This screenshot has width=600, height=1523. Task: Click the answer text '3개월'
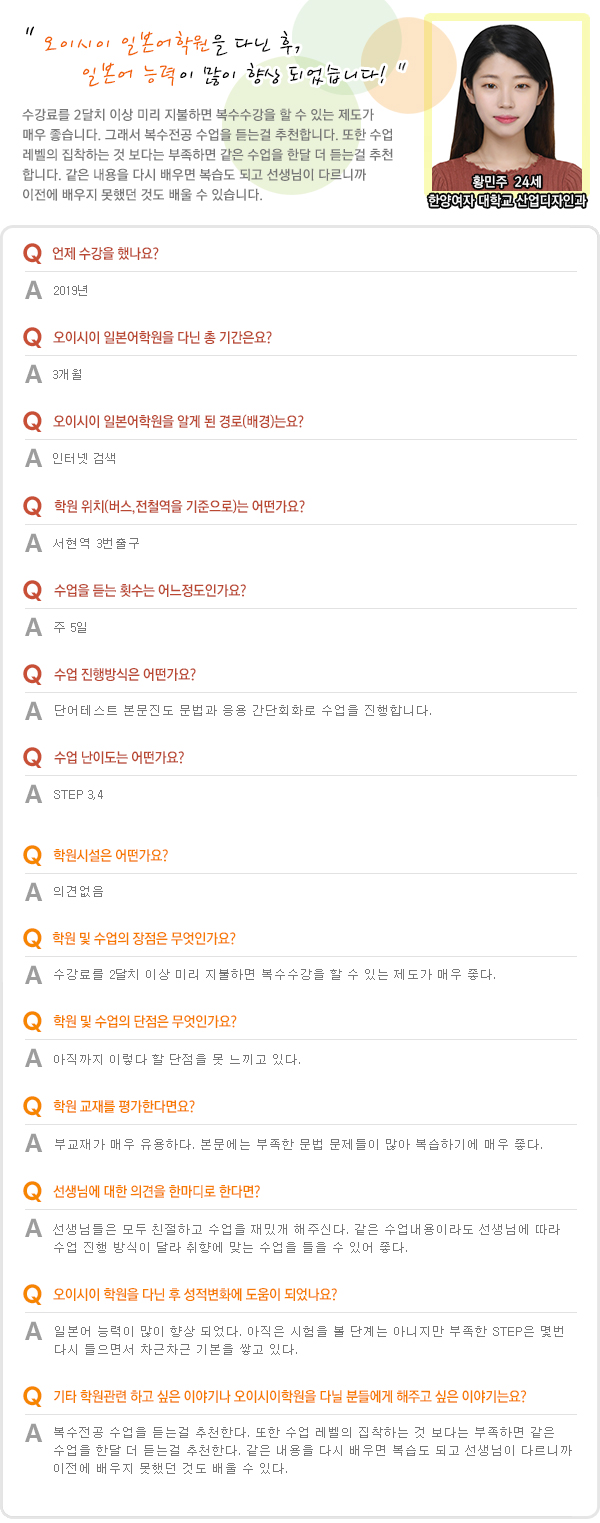click(x=69, y=375)
